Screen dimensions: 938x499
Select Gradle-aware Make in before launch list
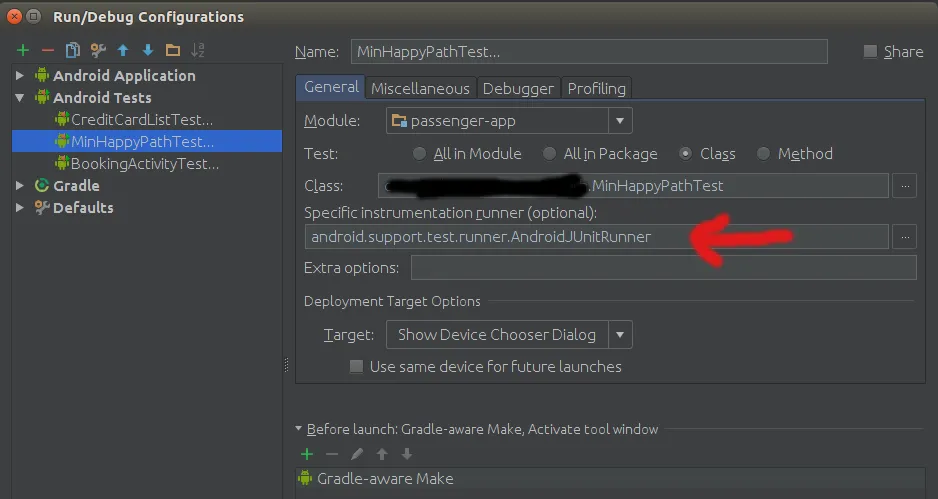click(x=610, y=478)
